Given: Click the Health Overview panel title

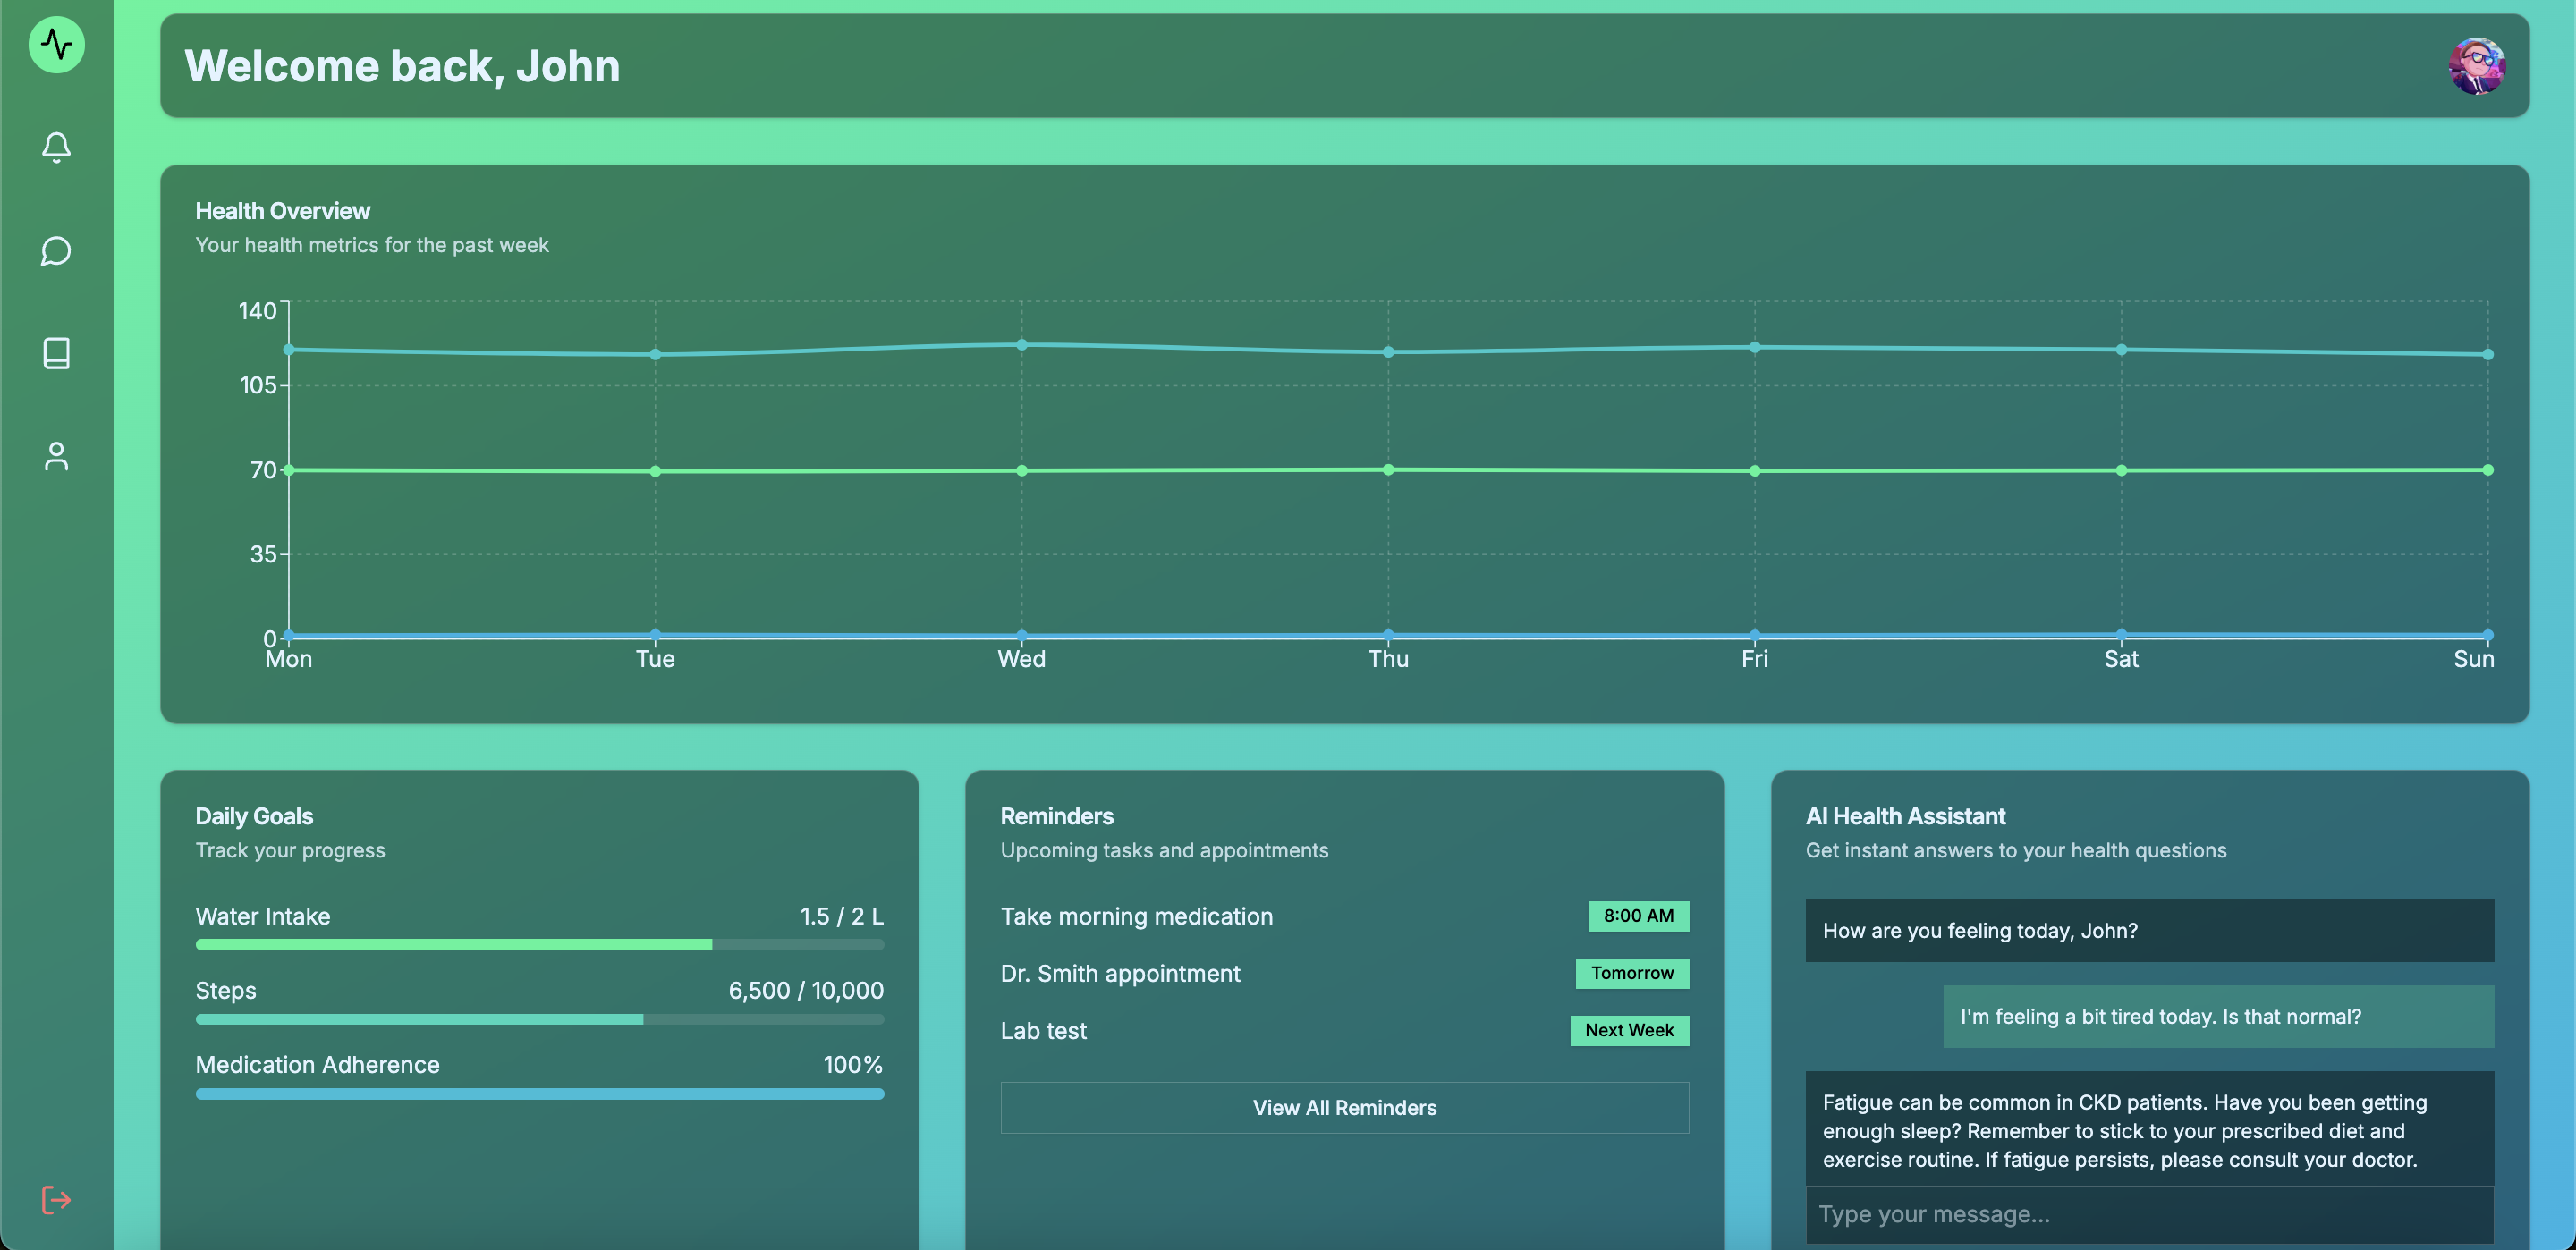Looking at the screenshot, I should 283,211.
